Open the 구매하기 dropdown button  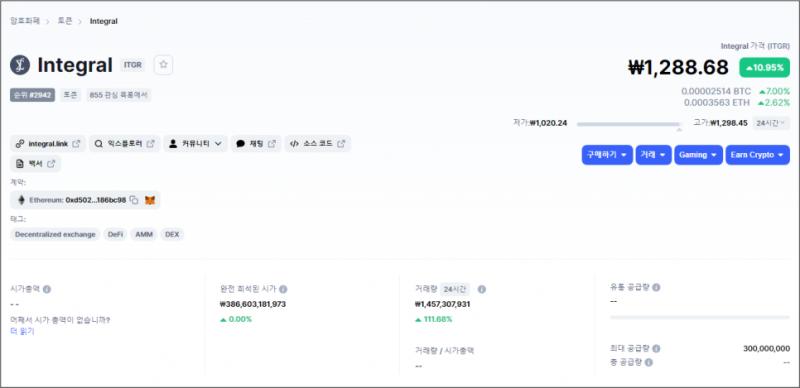(x=607, y=155)
